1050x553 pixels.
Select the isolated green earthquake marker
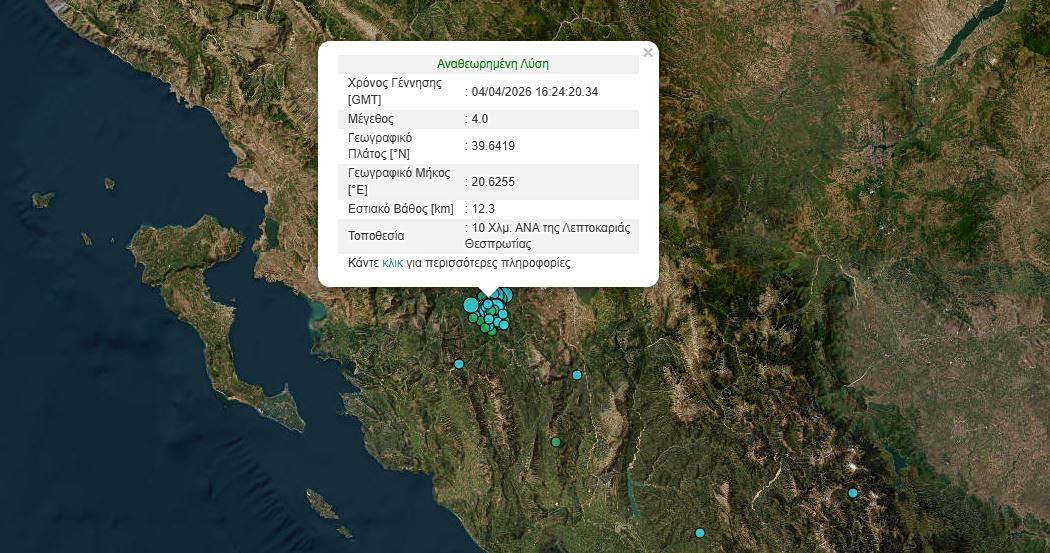pyautogui.click(x=556, y=442)
